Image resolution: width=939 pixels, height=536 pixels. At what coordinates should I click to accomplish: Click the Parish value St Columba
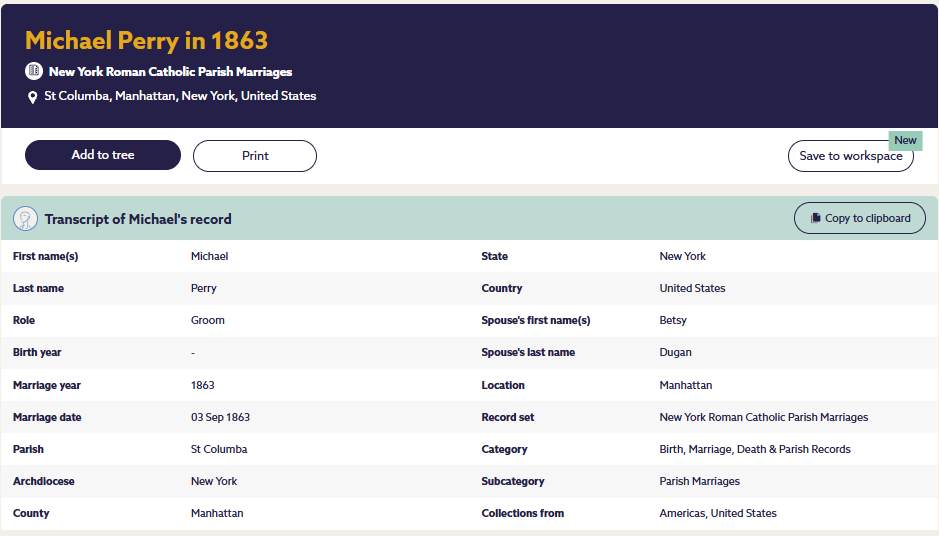pyautogui.click(x=219, y=449)
